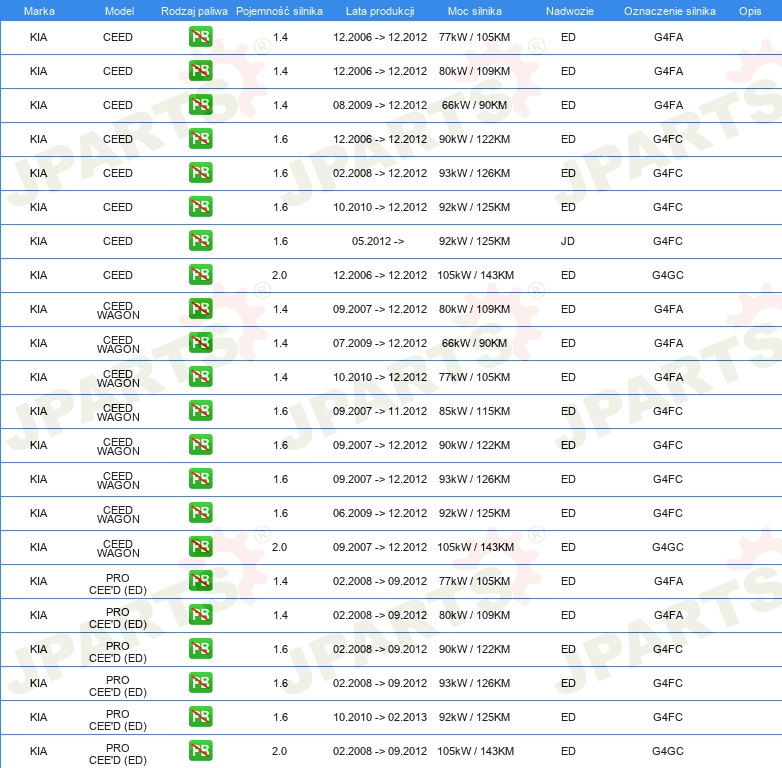
Task: Click the fuel icon in the CEED 02.2008 93kW row
Action: click(200, 174)
